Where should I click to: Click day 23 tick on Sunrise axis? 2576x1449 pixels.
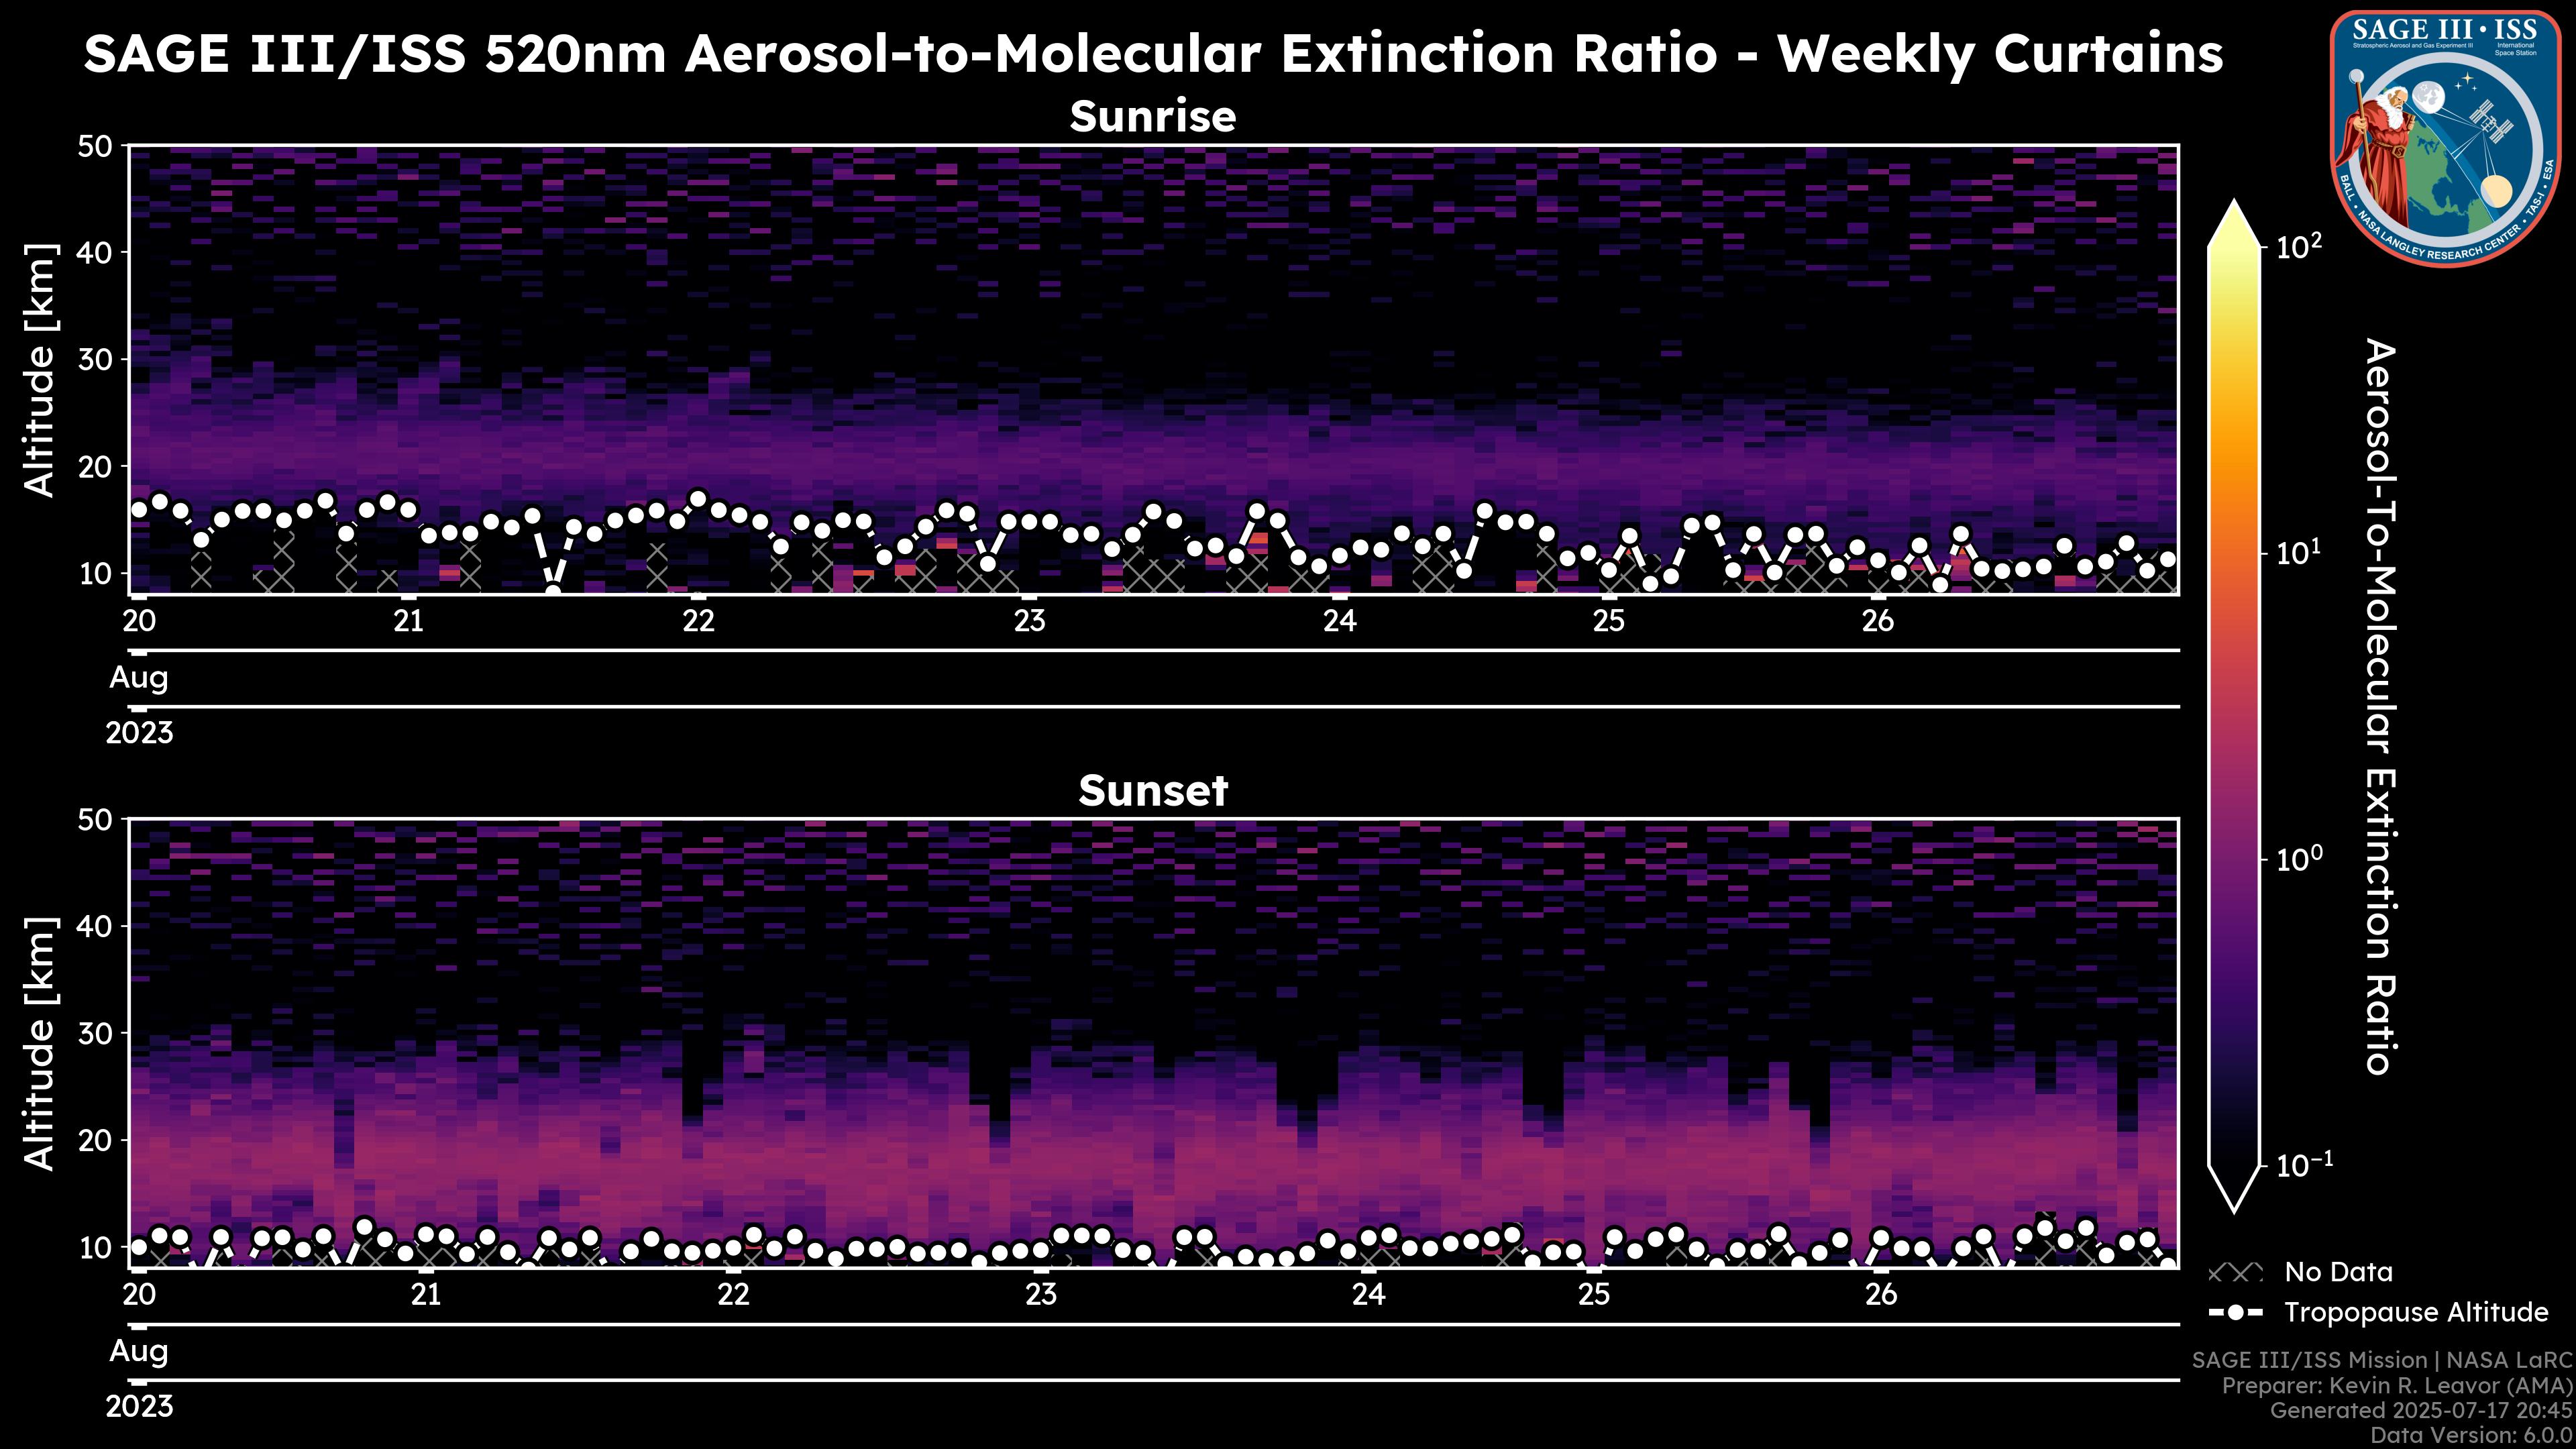click(x=1029, y=621)
